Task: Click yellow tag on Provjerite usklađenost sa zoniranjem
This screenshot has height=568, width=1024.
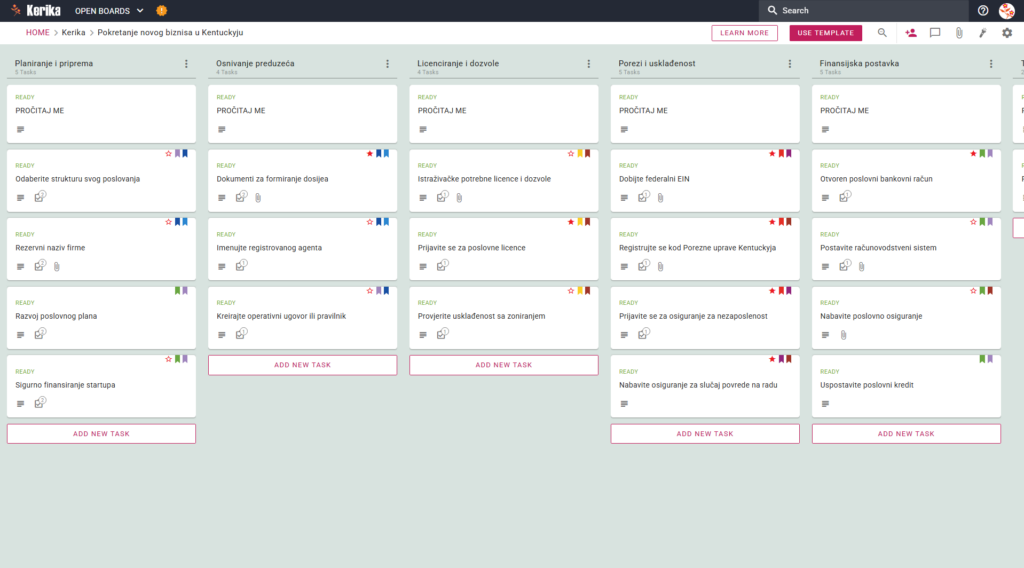Action: (579, 291)
